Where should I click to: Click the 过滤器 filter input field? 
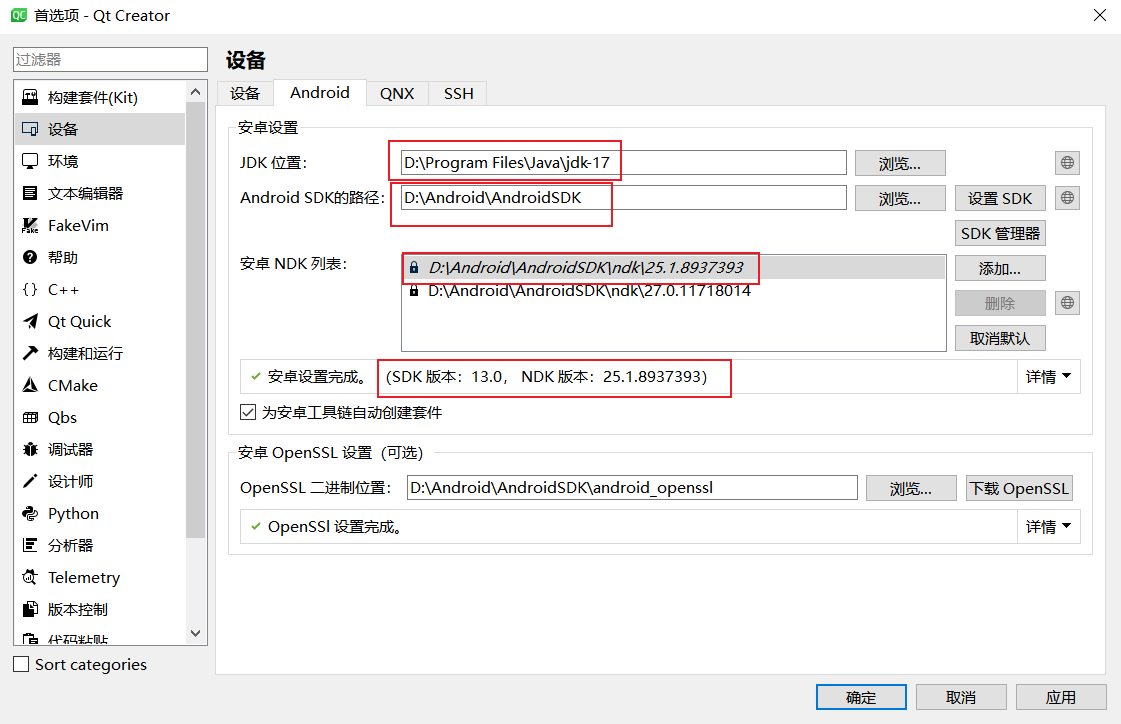pyautogui.click(x=110, y=59)
